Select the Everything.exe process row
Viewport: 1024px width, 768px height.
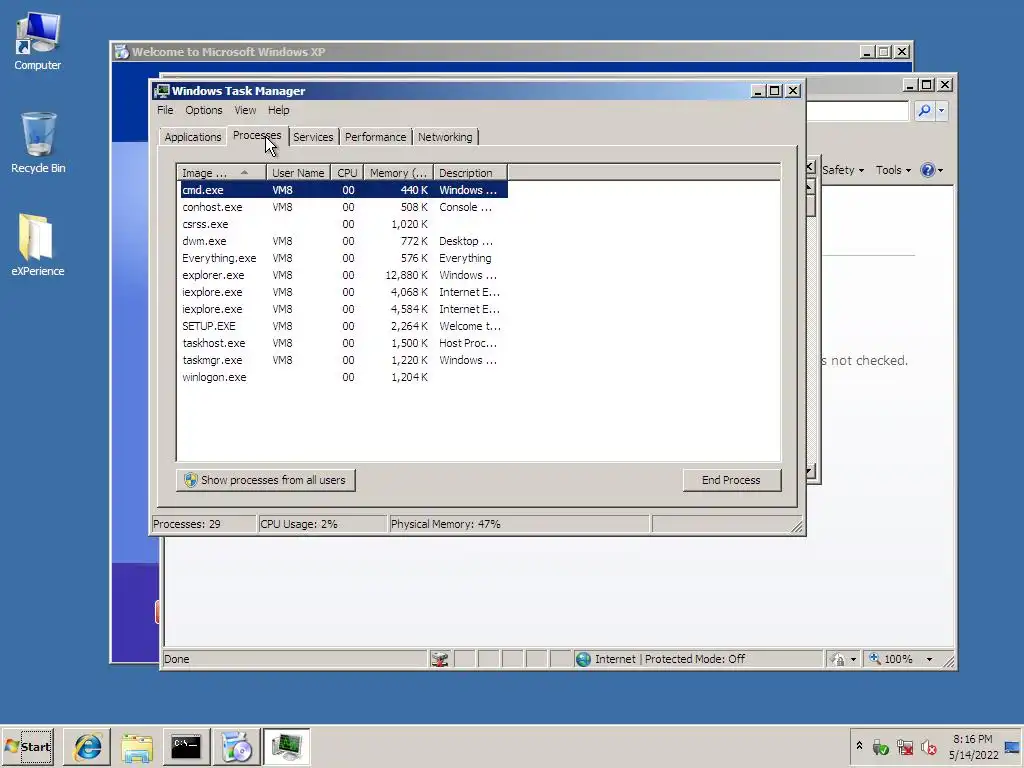point(344,258)
